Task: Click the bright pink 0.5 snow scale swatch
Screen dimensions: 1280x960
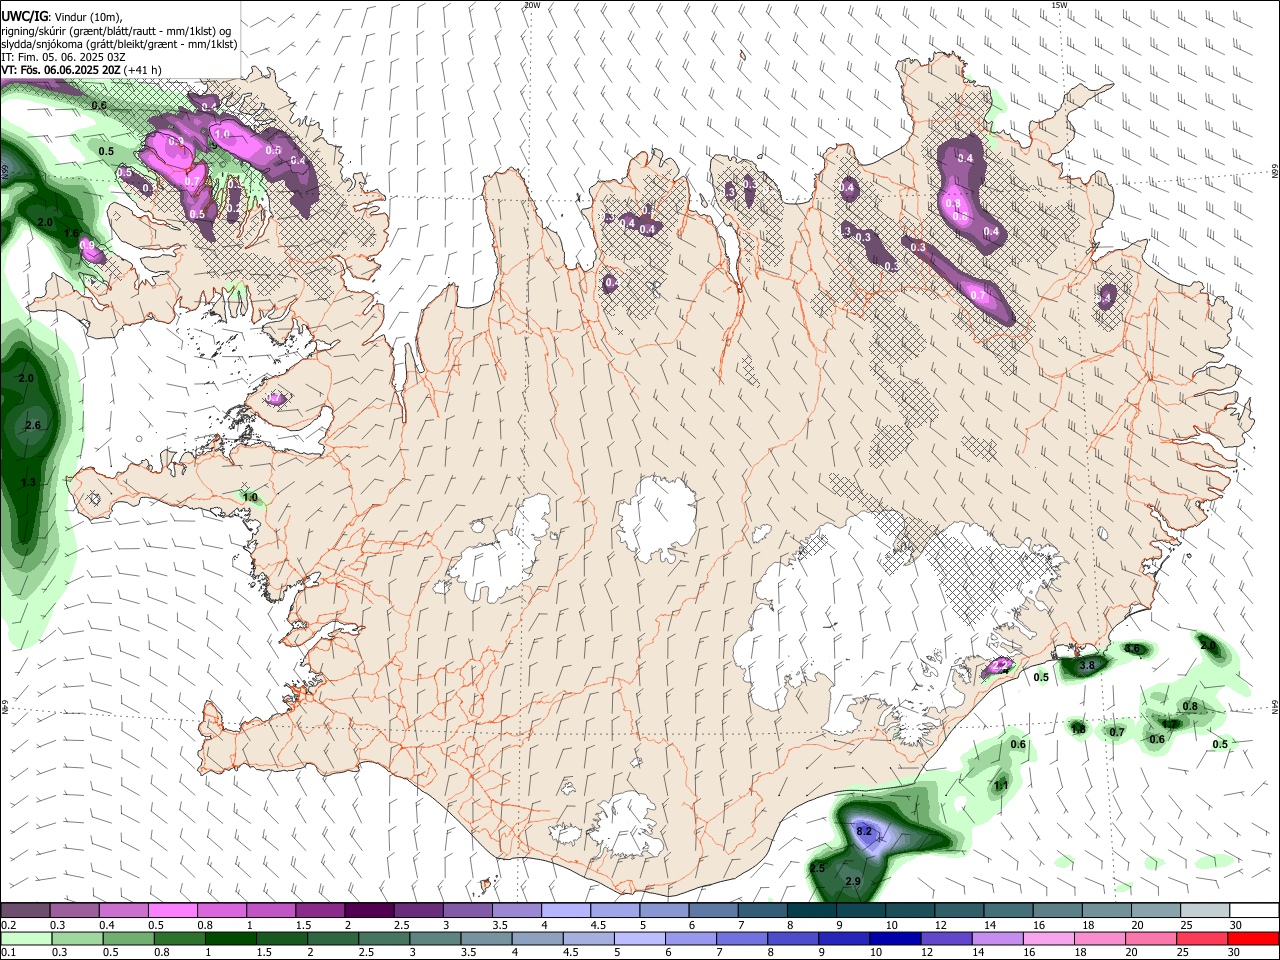Action: (172, 911)
